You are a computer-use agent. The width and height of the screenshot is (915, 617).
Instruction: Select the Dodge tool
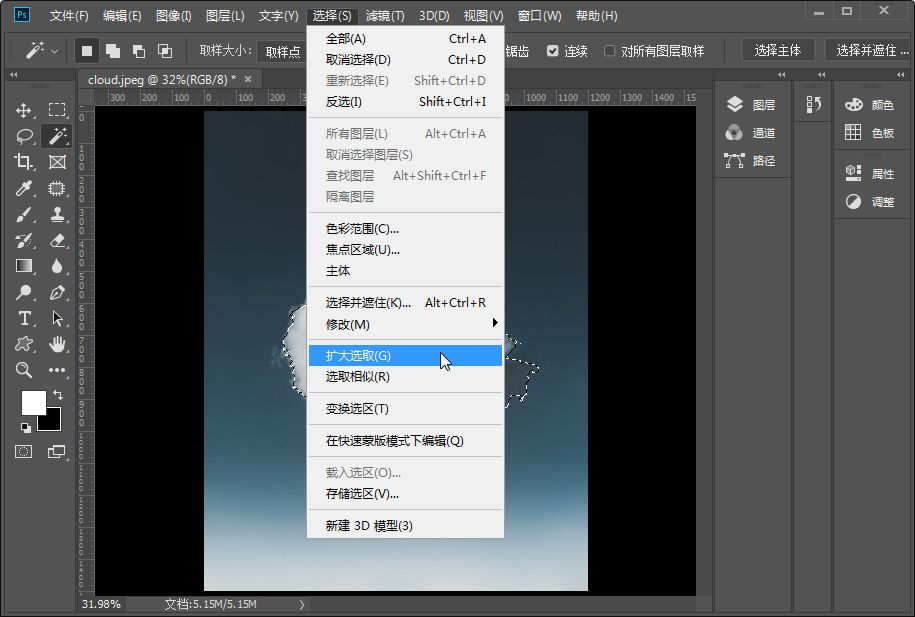click(x=24, y=292)
